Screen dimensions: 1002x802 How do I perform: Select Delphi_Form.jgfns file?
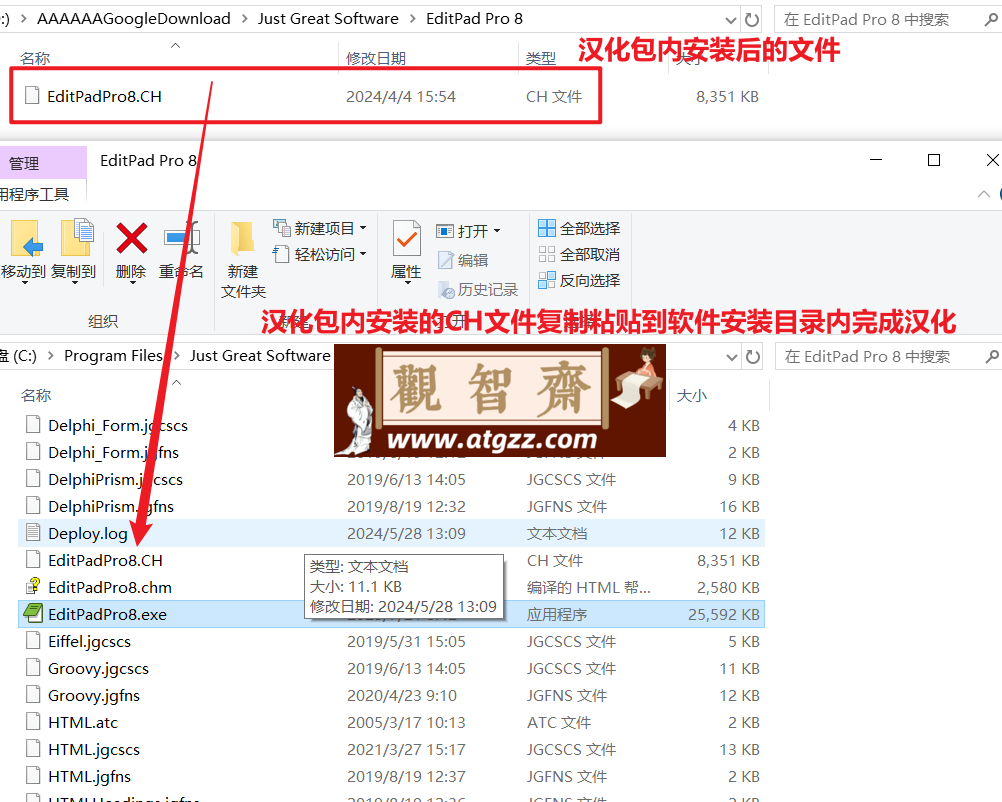click(x=113, y=452)
